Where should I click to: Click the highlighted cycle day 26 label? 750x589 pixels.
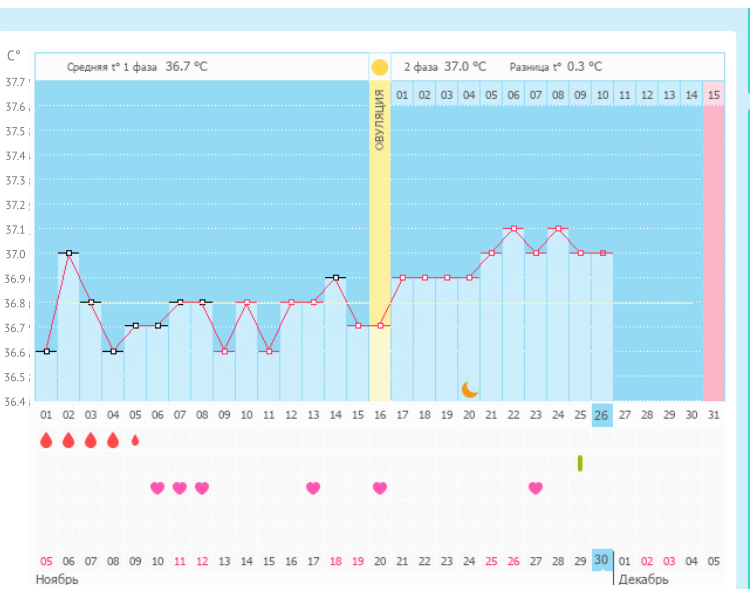pyautogui.click(x=602, y=415)
